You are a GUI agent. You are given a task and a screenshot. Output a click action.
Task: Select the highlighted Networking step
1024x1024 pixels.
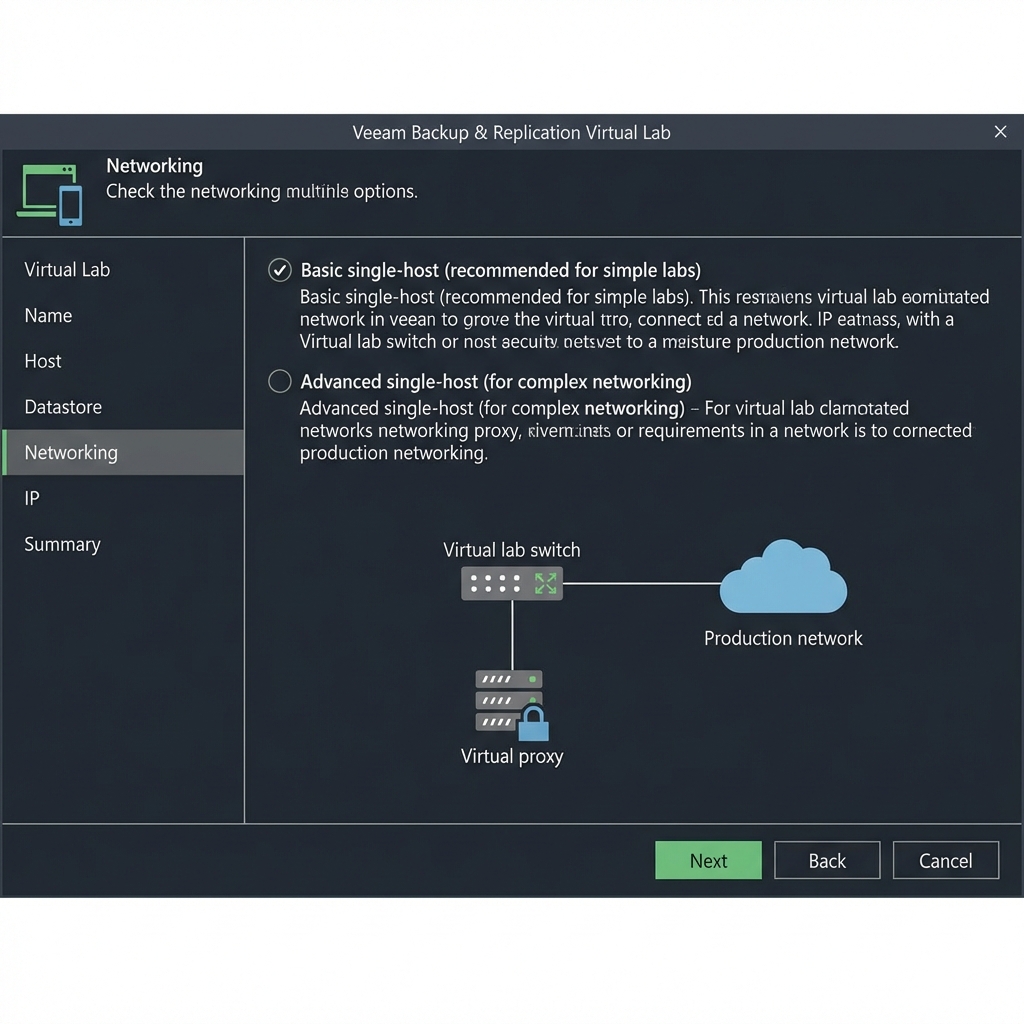click(x=71, y=452)
